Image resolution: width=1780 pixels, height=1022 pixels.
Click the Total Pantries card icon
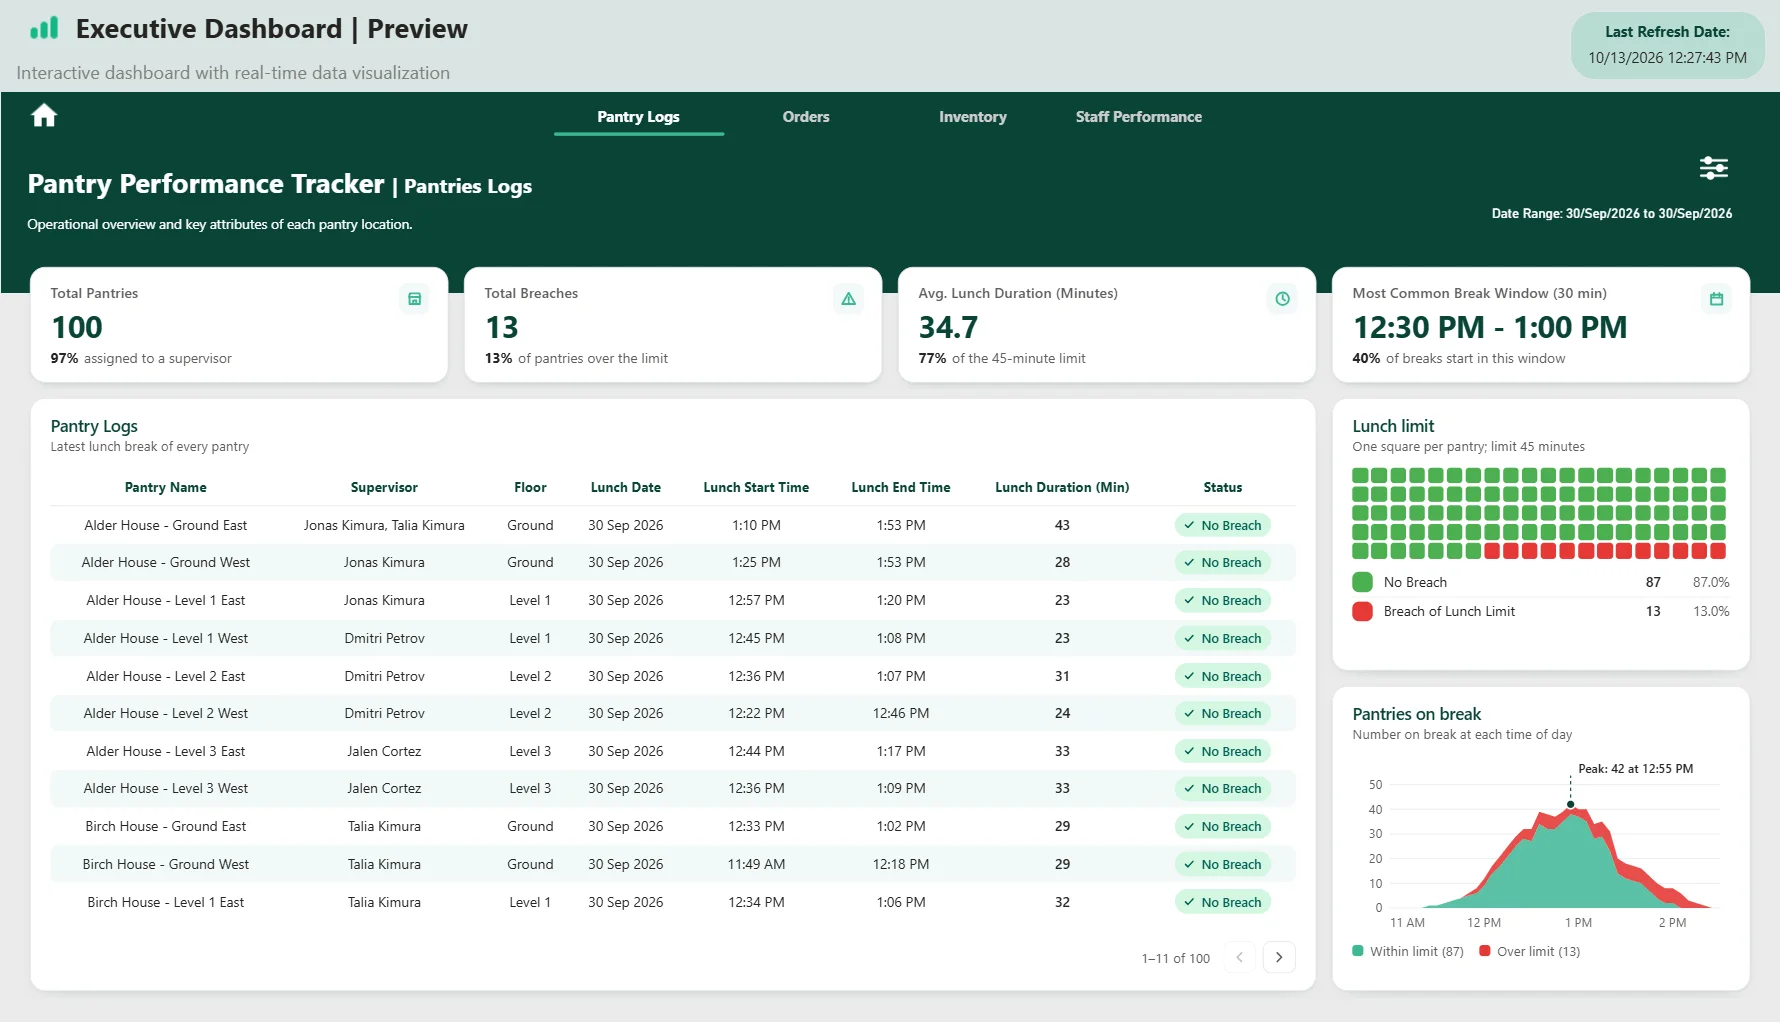click(x=414, y=299)
